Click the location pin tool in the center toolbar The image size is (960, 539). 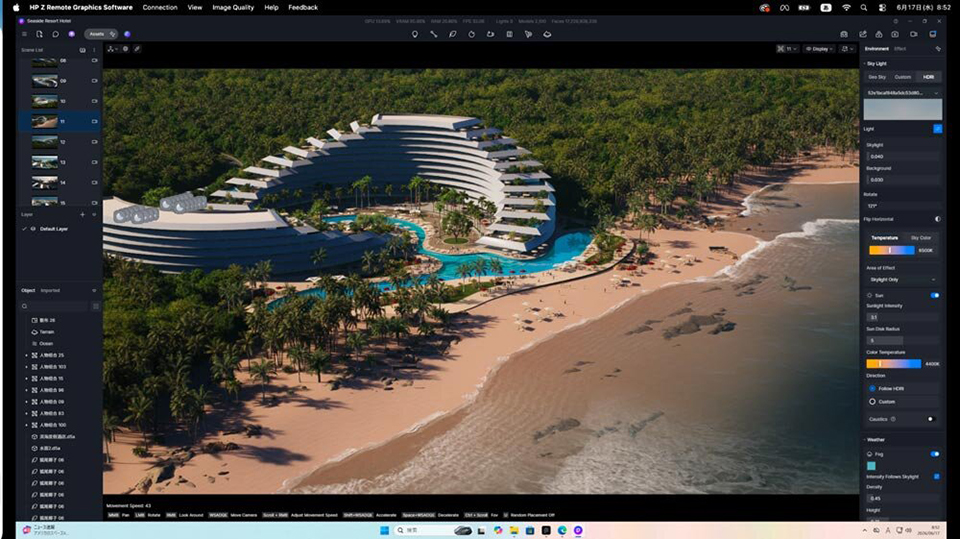point(414,34)
